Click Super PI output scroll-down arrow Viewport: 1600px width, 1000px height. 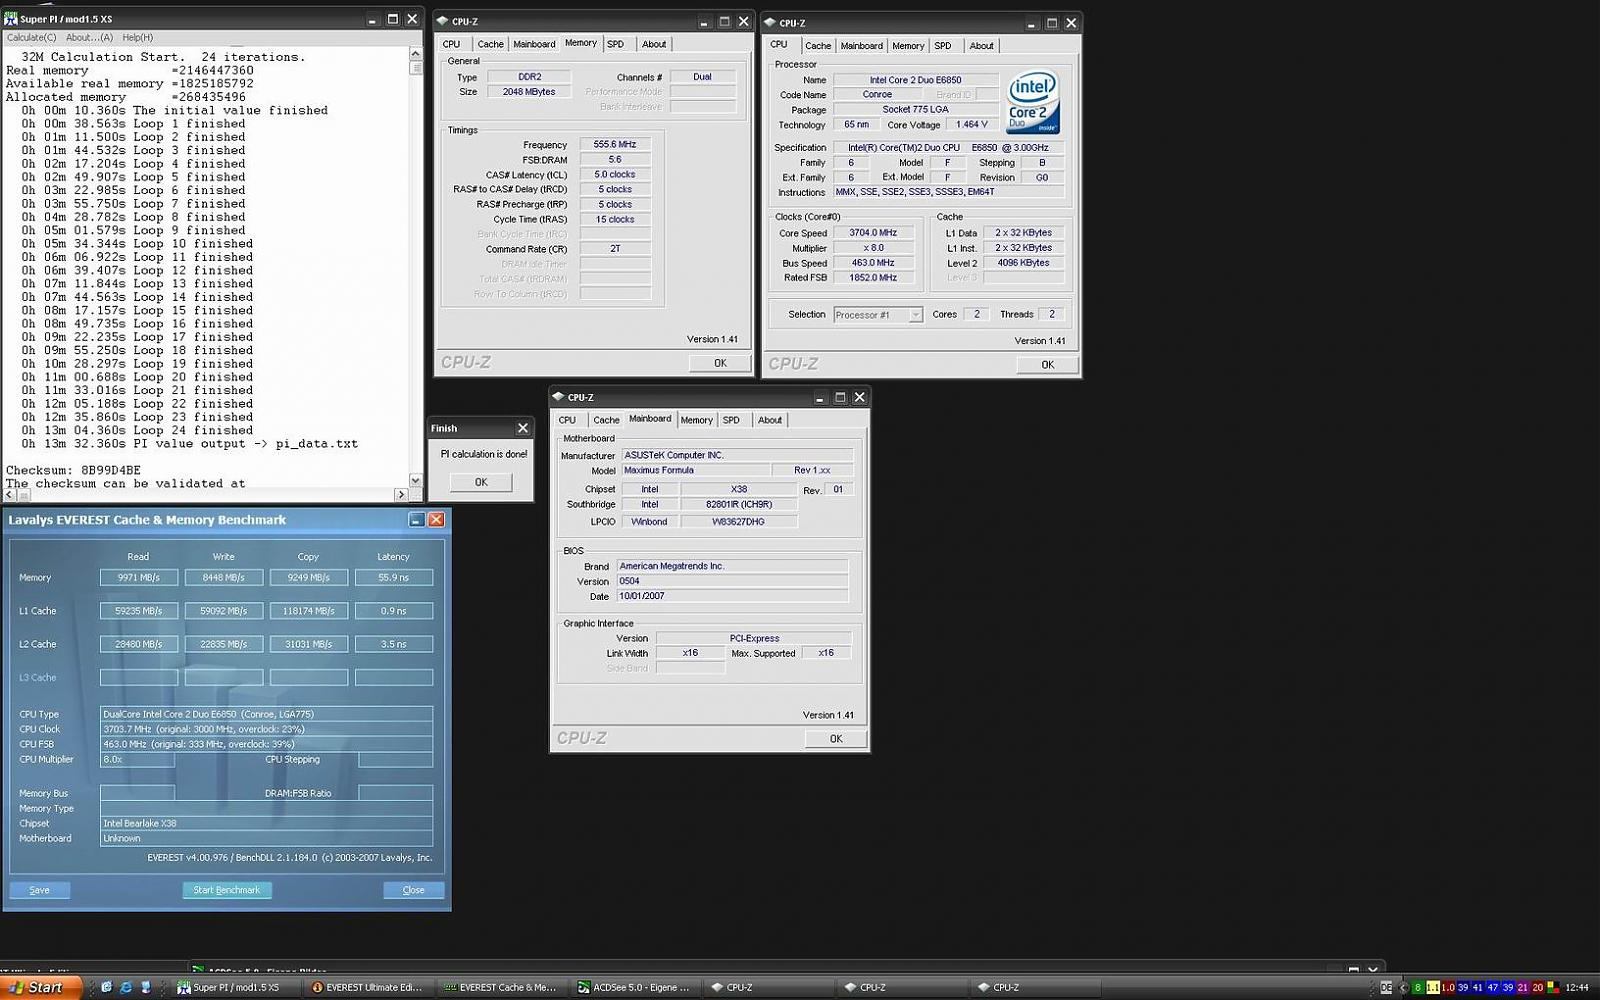click(x=416, y=480)
